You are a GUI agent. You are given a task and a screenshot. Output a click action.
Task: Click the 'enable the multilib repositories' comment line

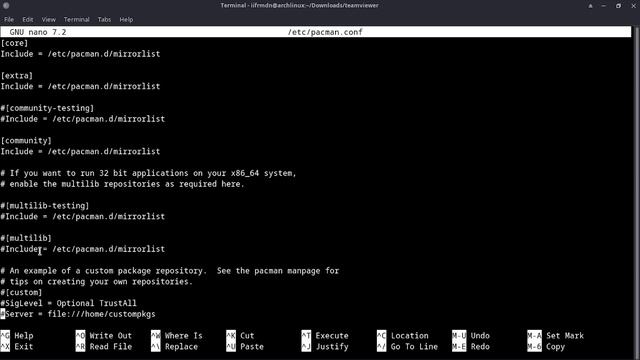pos(122,184)
